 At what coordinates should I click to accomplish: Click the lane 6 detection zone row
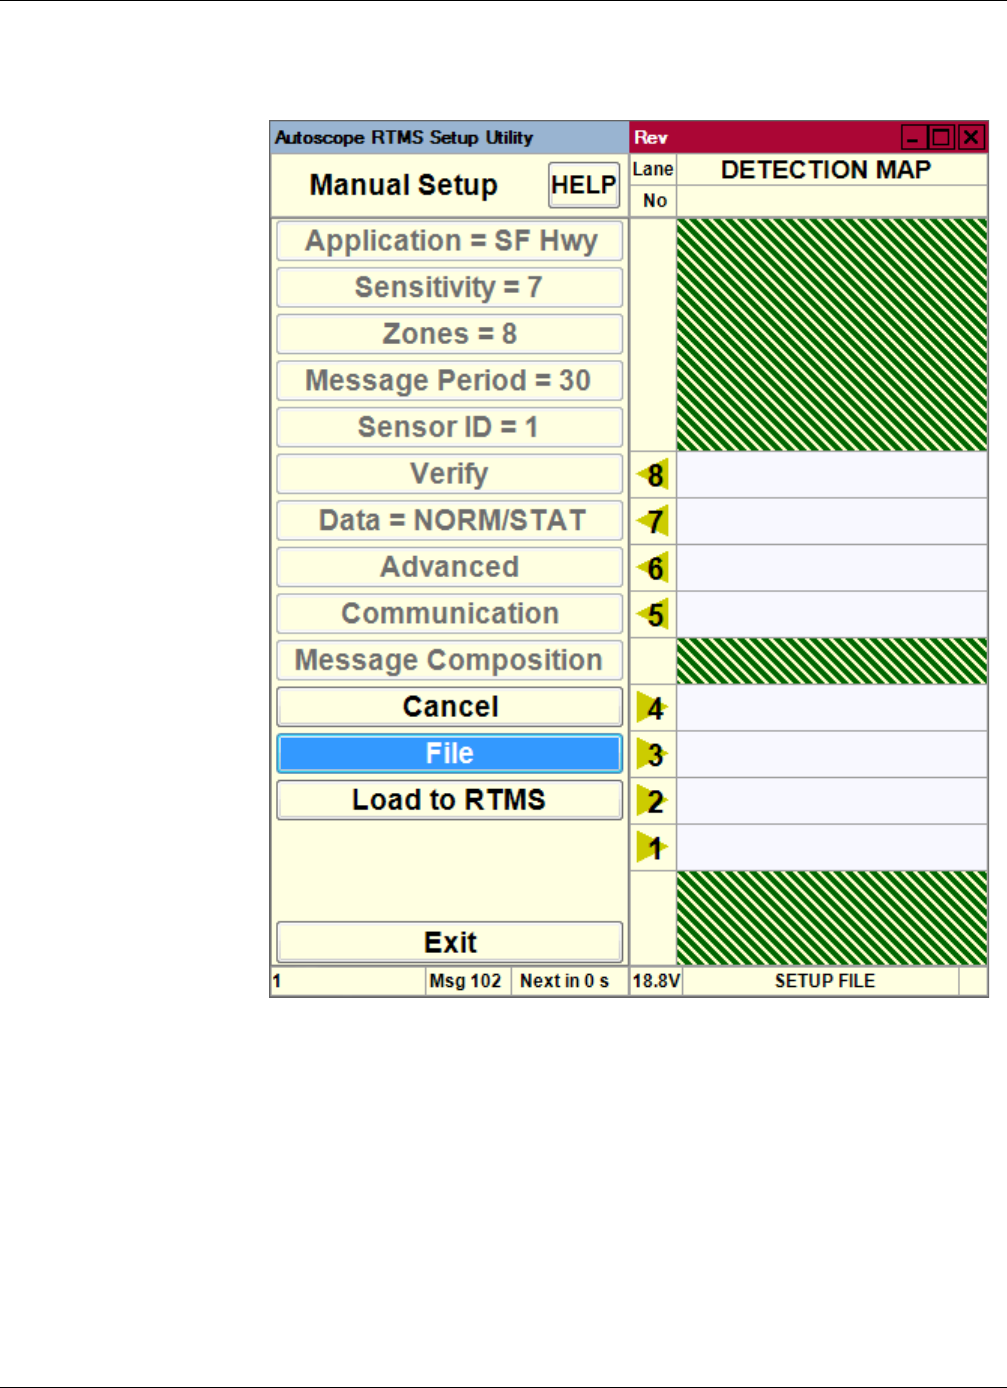click(832, 568)
